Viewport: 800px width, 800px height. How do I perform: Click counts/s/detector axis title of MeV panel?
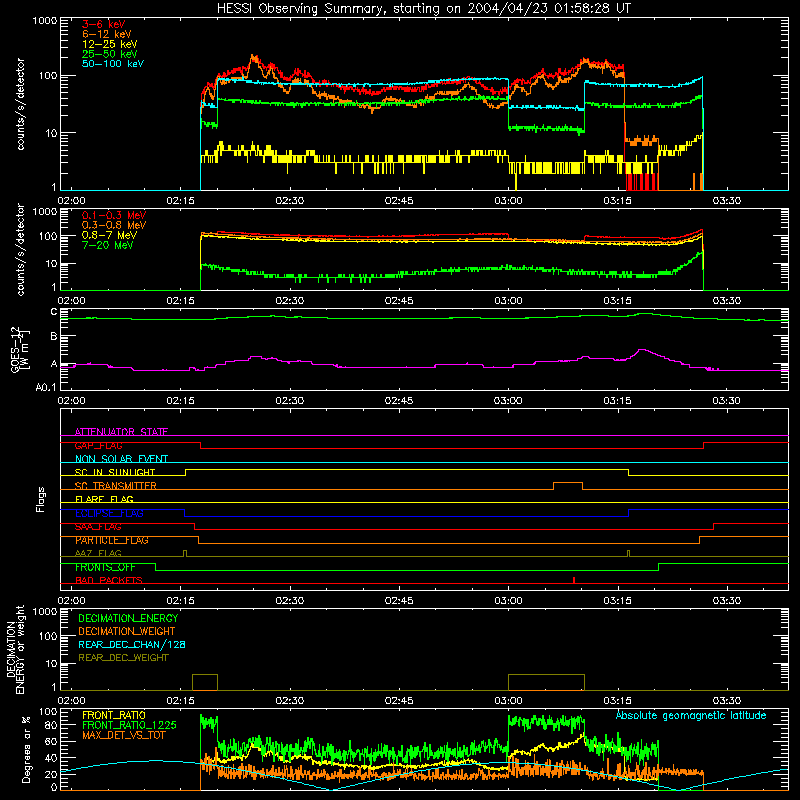click(20, 250)
